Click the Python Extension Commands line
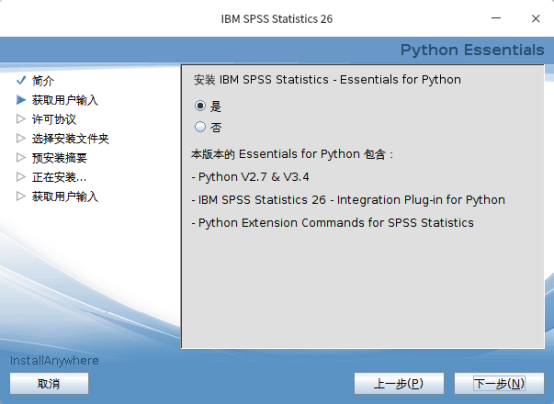 [x=332, y=223]
